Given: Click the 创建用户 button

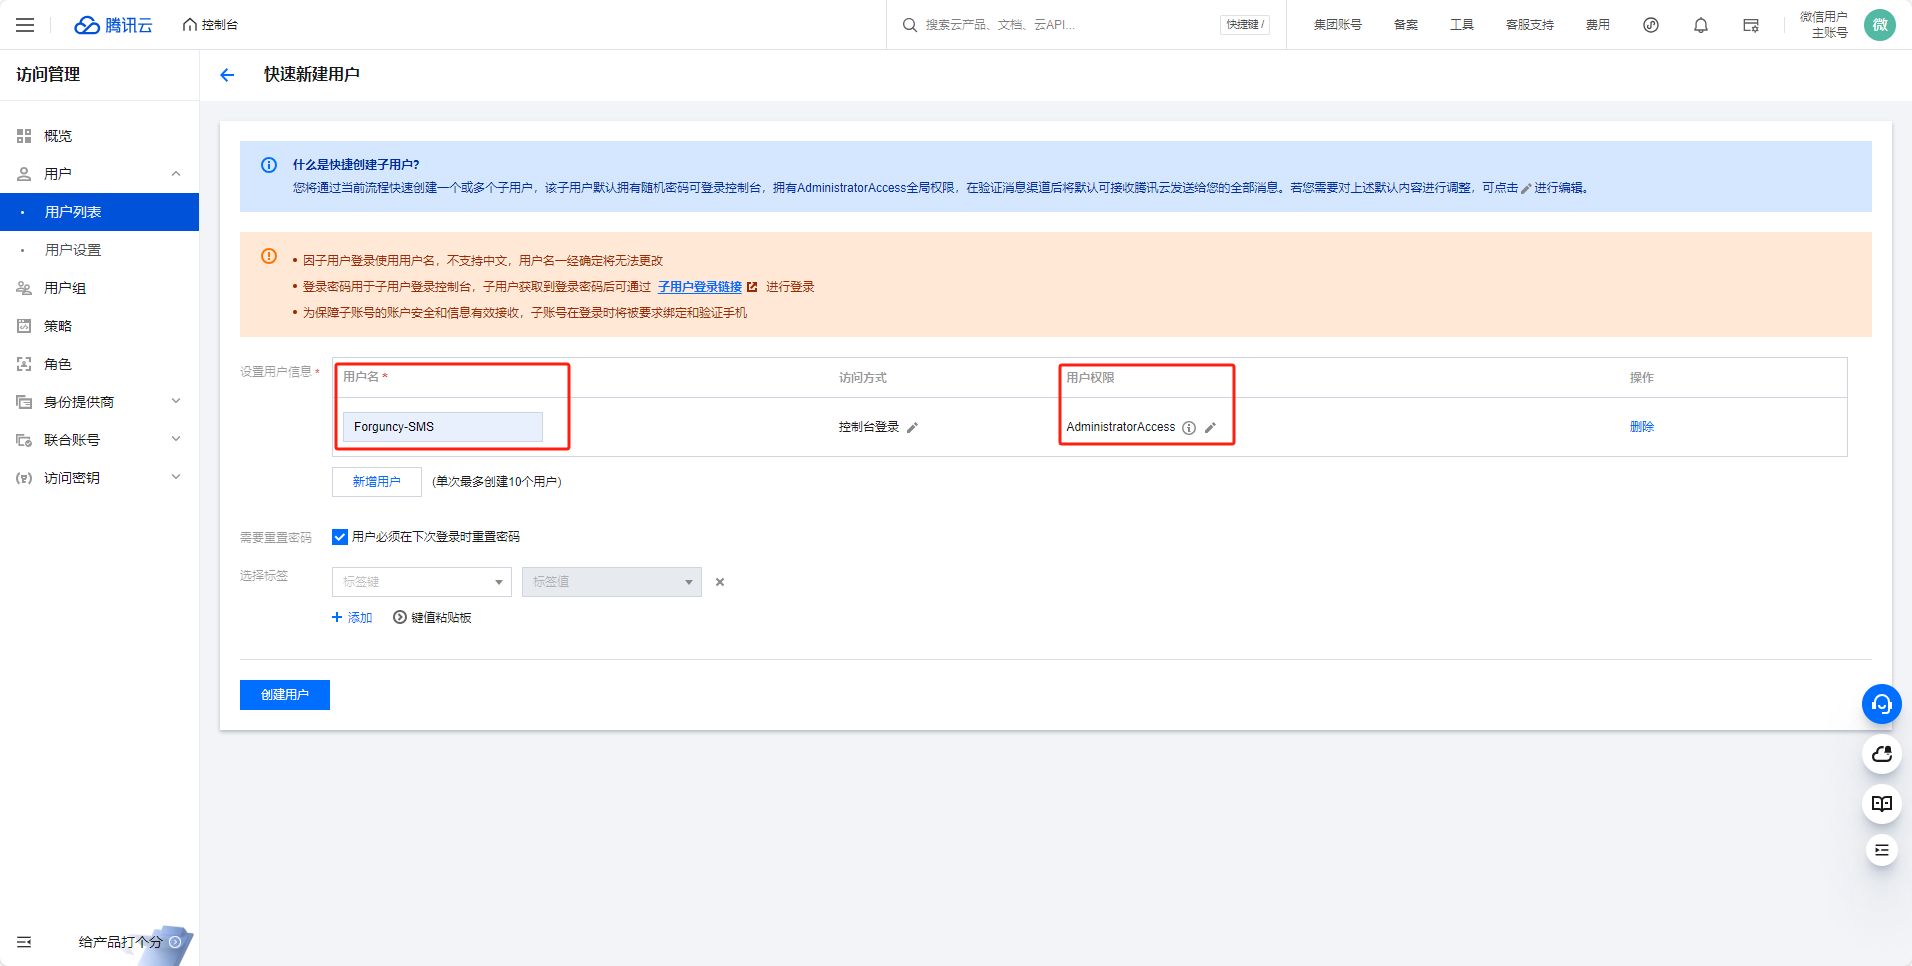Looking at the screenshot, I should click(285, 695).
